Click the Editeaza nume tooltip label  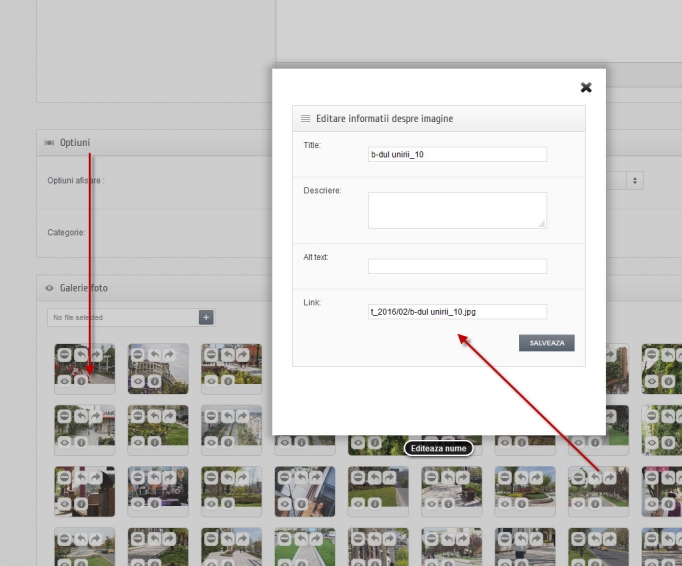click(x=438, y=448)
